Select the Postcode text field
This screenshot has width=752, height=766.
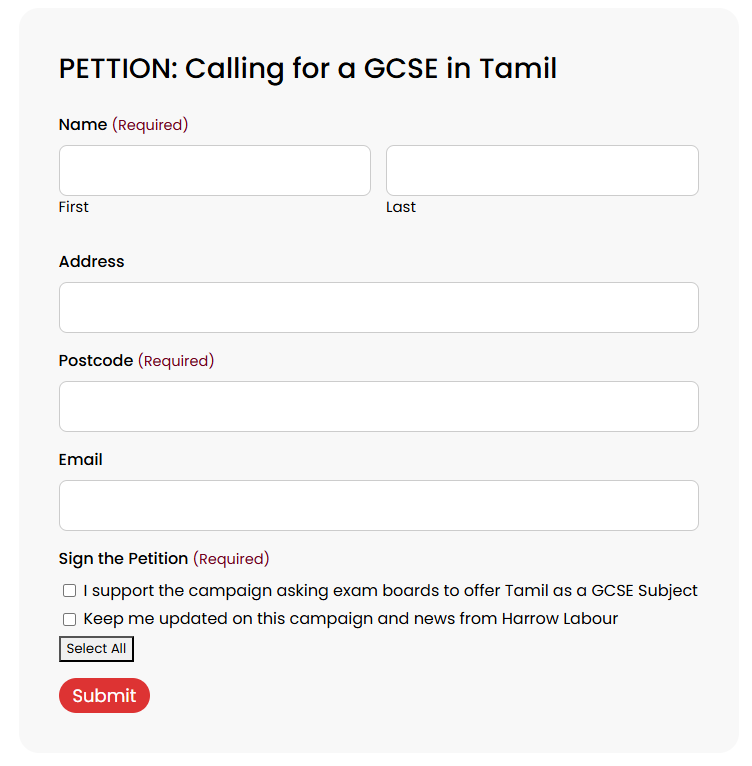pyautogui.click(x=378, y=406)
